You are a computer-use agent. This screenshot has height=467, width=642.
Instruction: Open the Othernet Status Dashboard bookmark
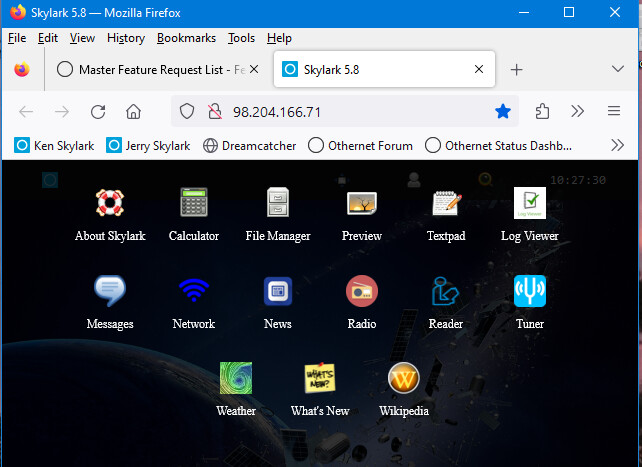click(x=498, y=145)
